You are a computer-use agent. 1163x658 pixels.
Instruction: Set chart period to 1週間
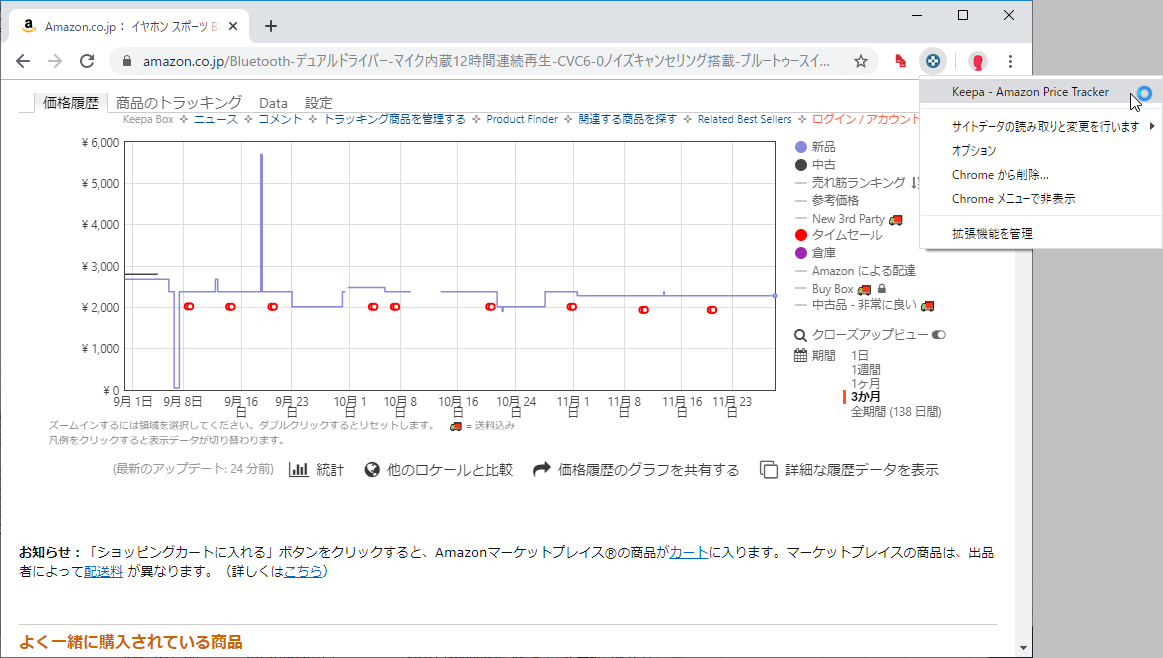[x=866, y=369]
